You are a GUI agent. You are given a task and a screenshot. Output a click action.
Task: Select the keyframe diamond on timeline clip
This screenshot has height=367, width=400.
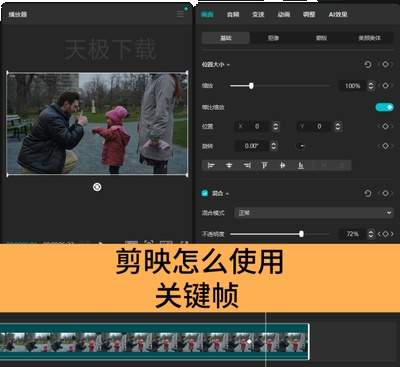click(x=249, y=342)
